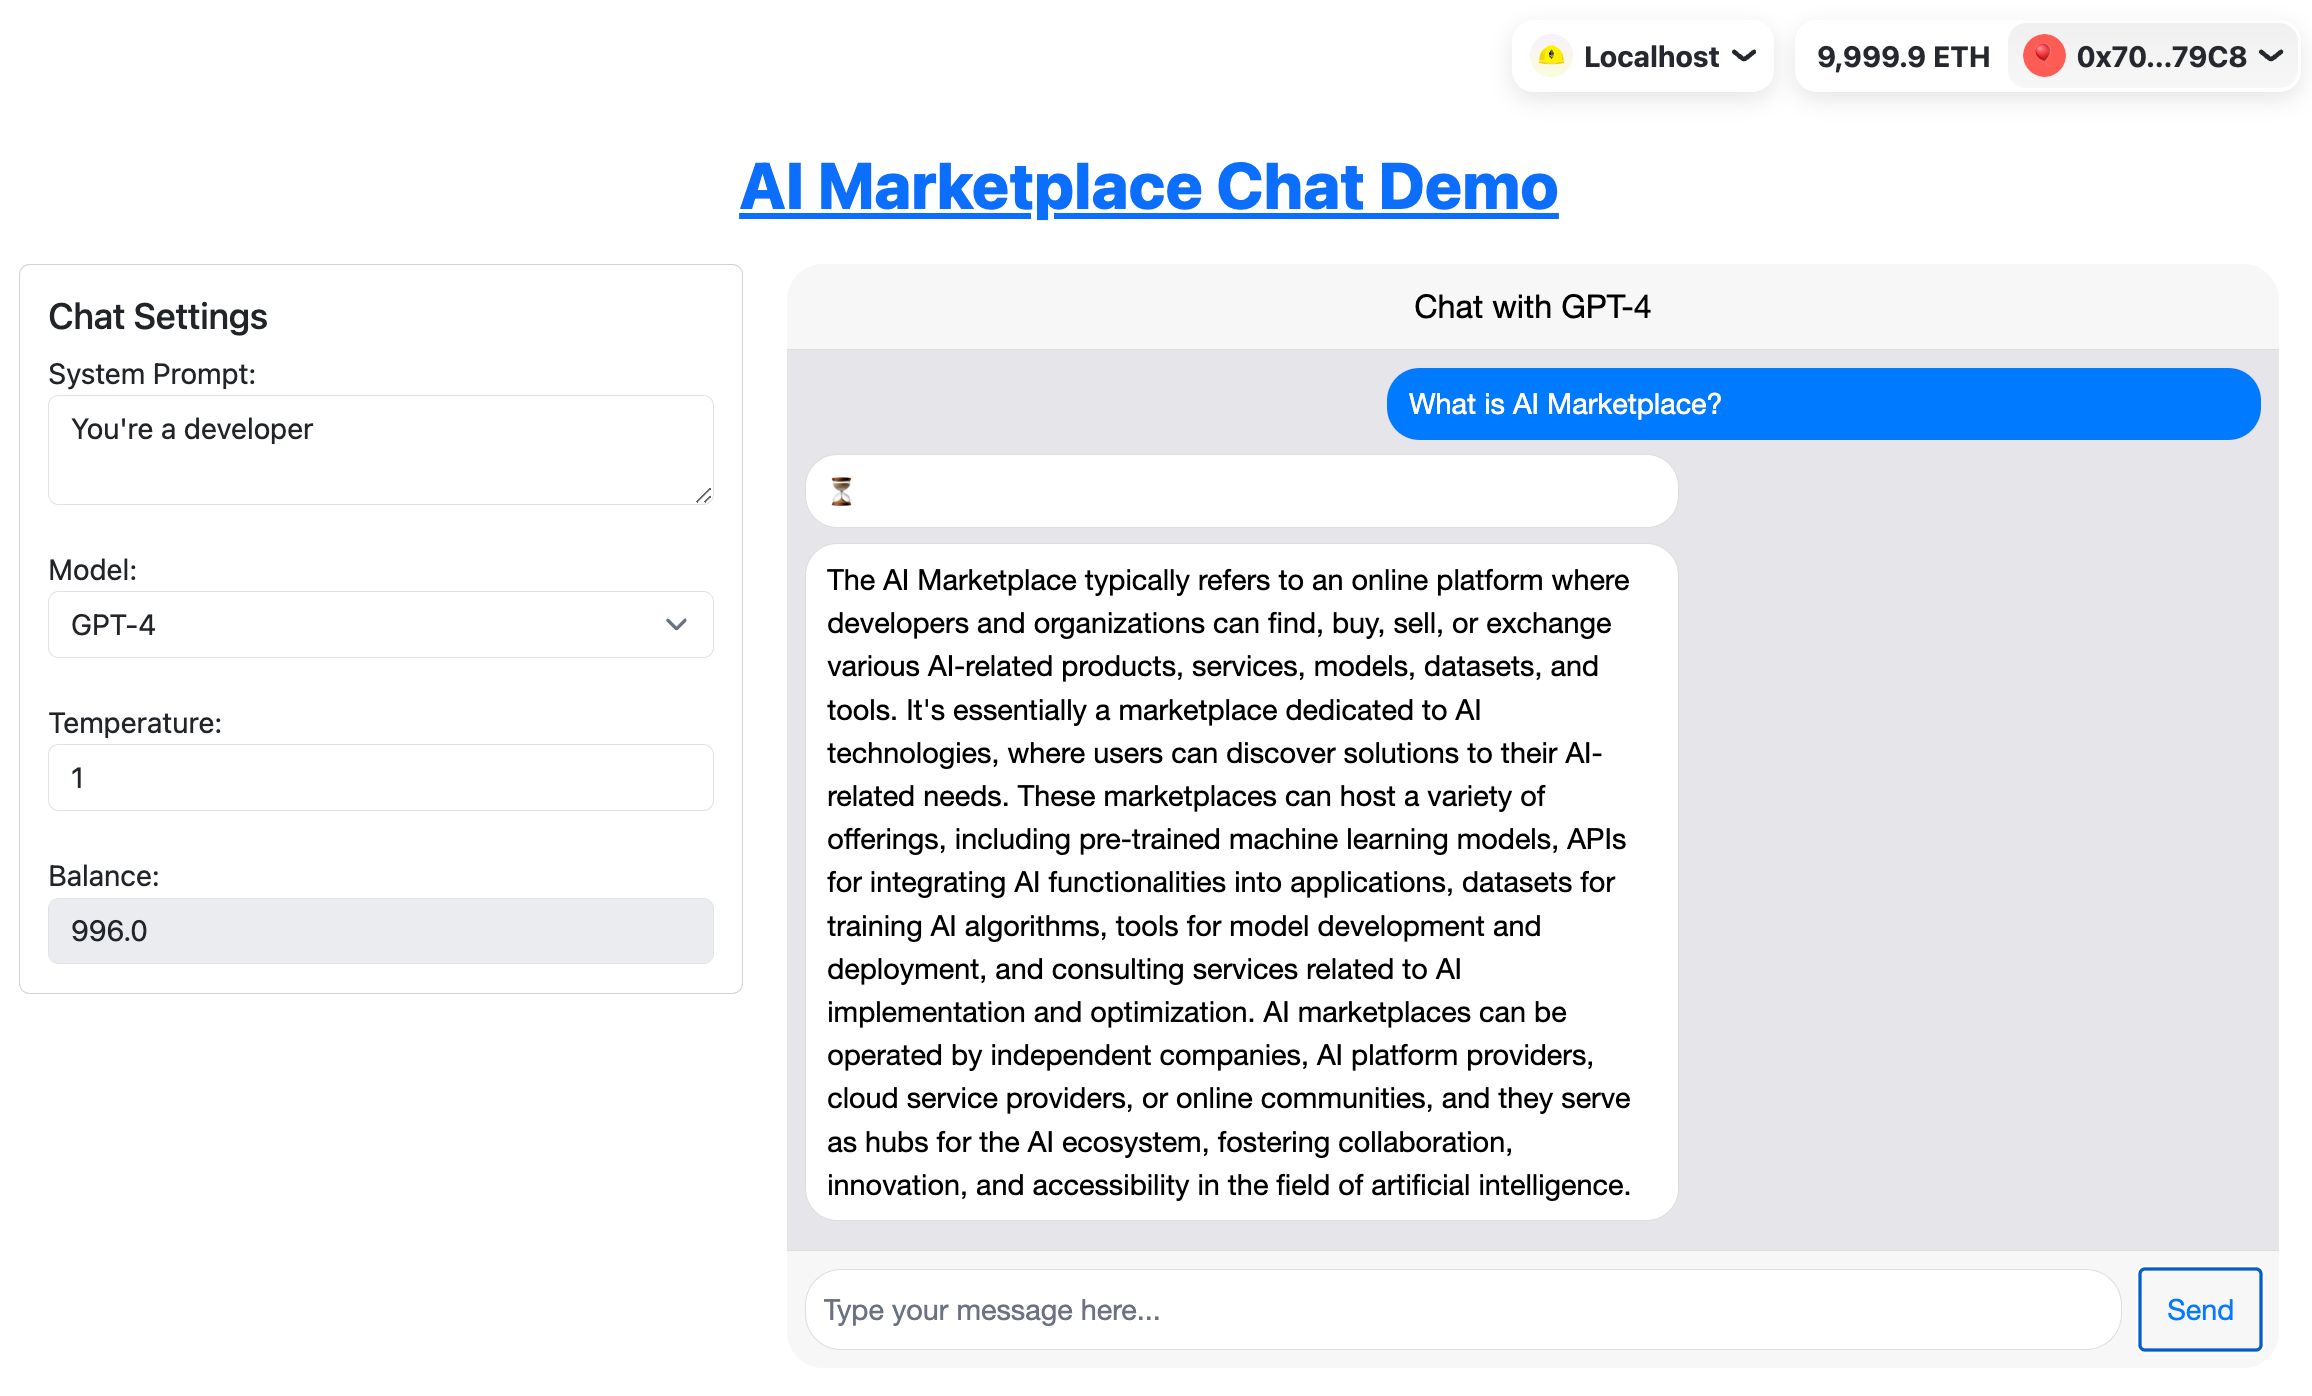Click the 'System Prompt:' label
The height and width of the screenshot is (1396, 2312).
[152, 374]
